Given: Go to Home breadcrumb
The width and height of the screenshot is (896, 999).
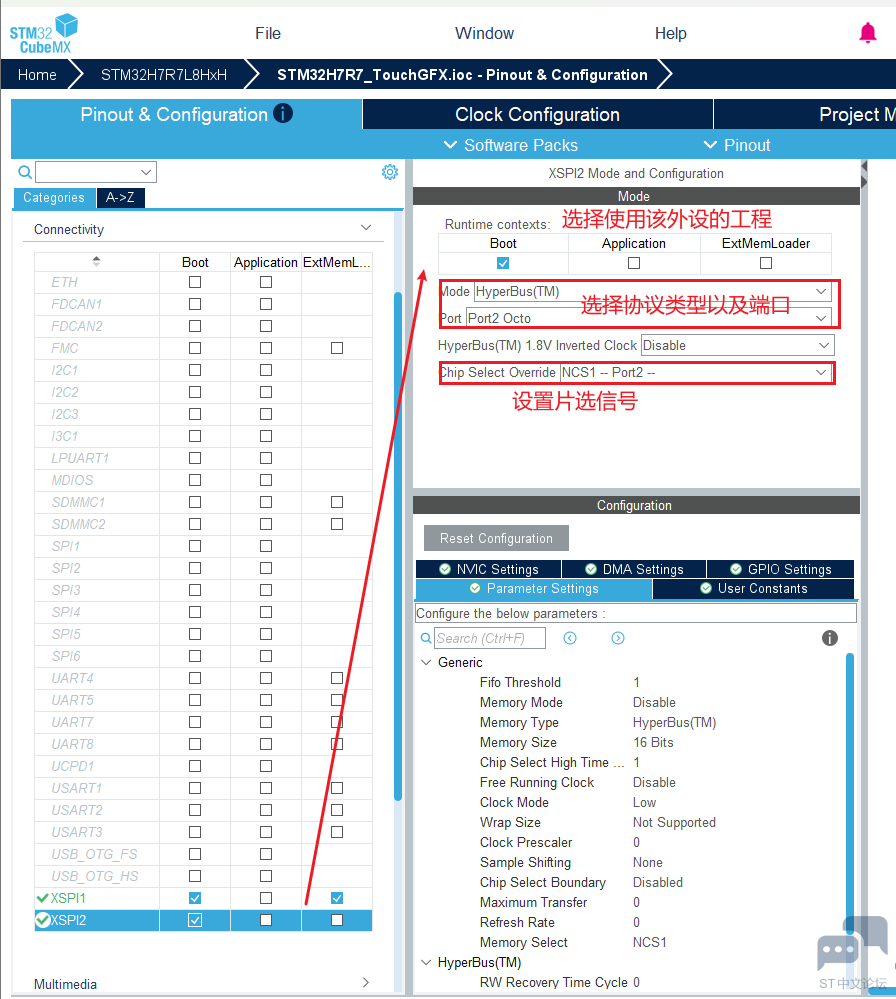Looking at the screenshot, I should [37, 75].
